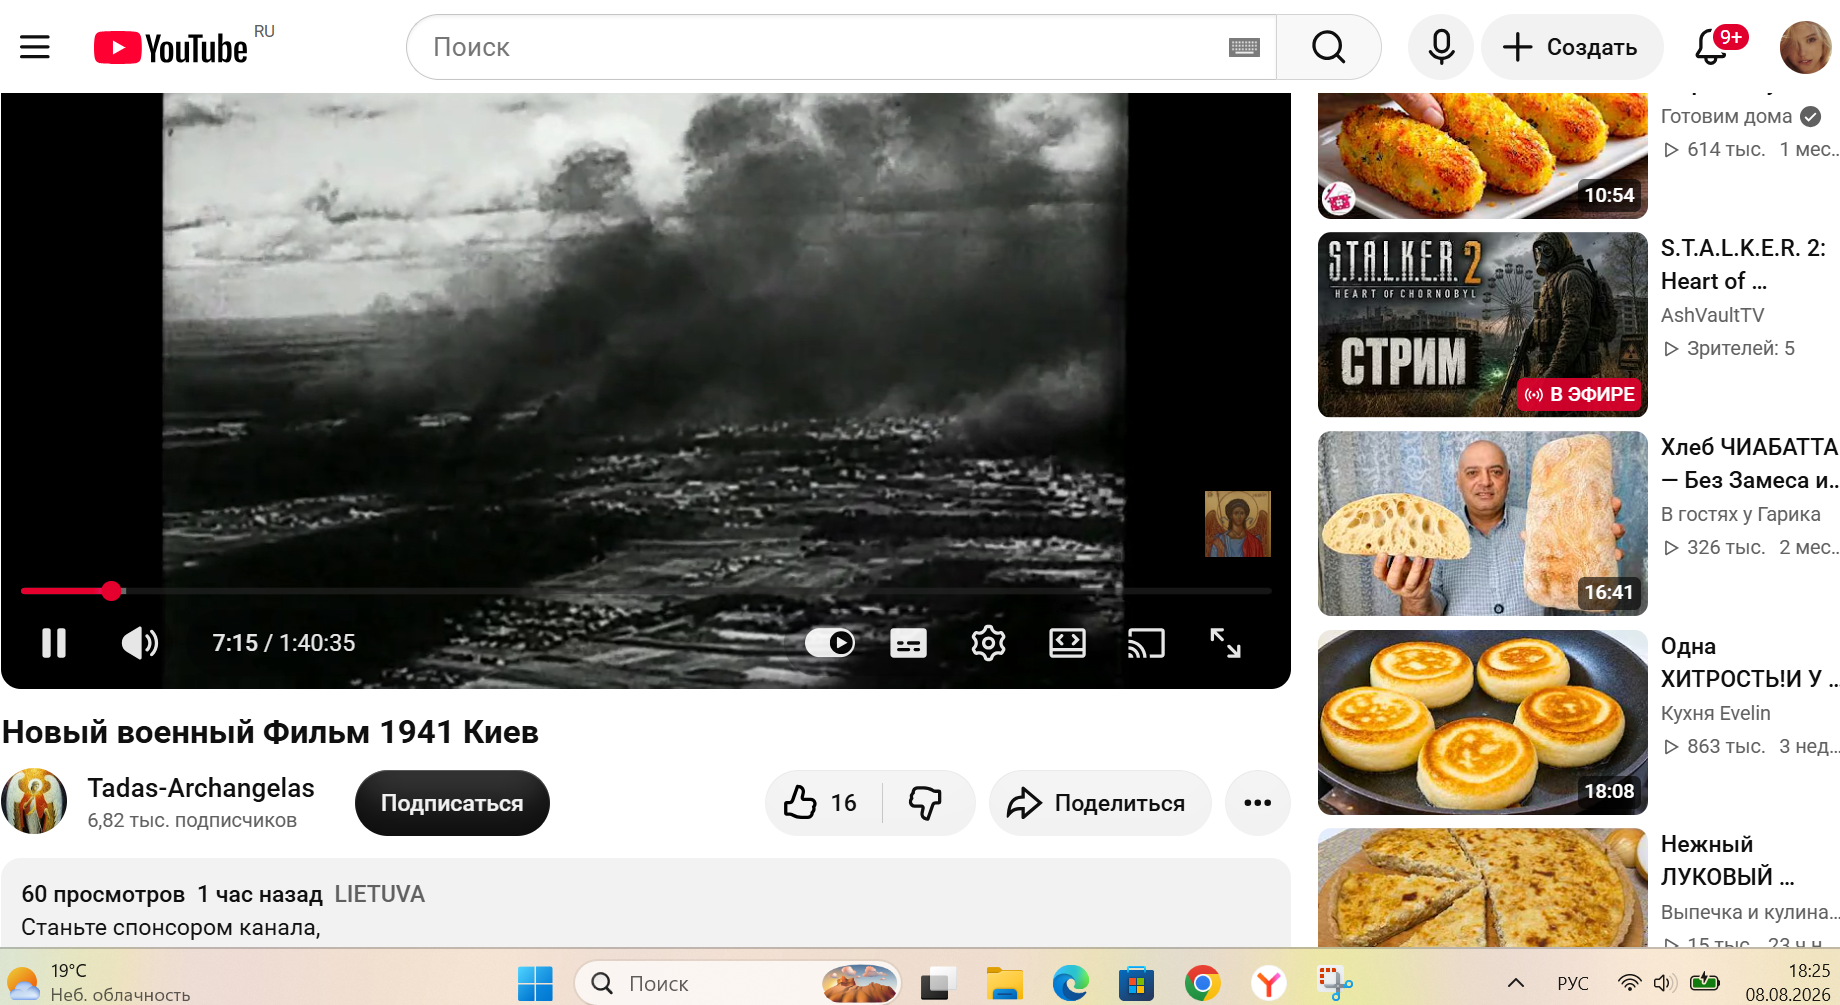Image resolution: width=1840 pixels, height=1005 pixels.
Task: Open the S.T.A.L.K.E.R. 2: Heart of video title
Action: (x=1744, y=264)
